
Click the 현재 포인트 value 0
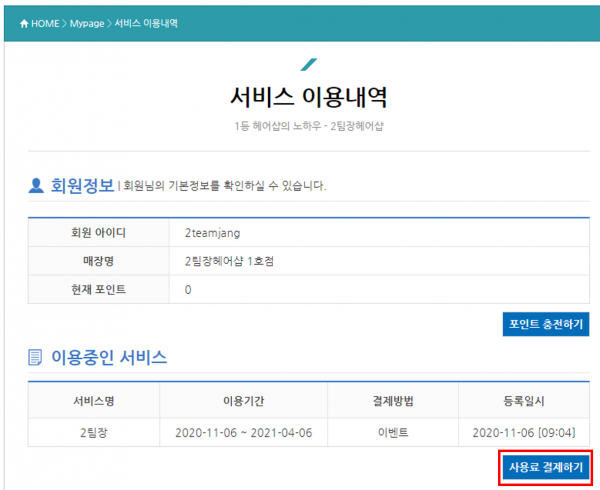pyautogui.click(x=188, y=290)
